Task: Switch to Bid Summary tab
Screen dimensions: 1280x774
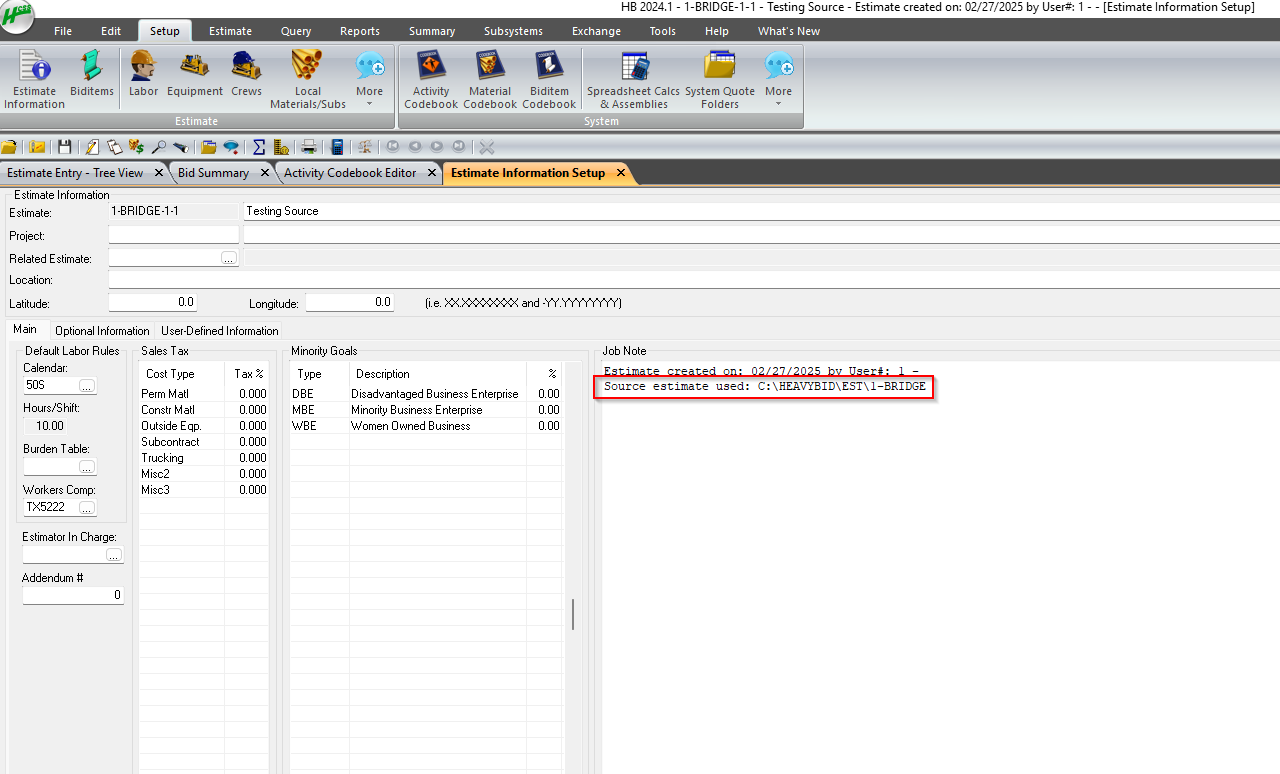Action: click(213, 173)
